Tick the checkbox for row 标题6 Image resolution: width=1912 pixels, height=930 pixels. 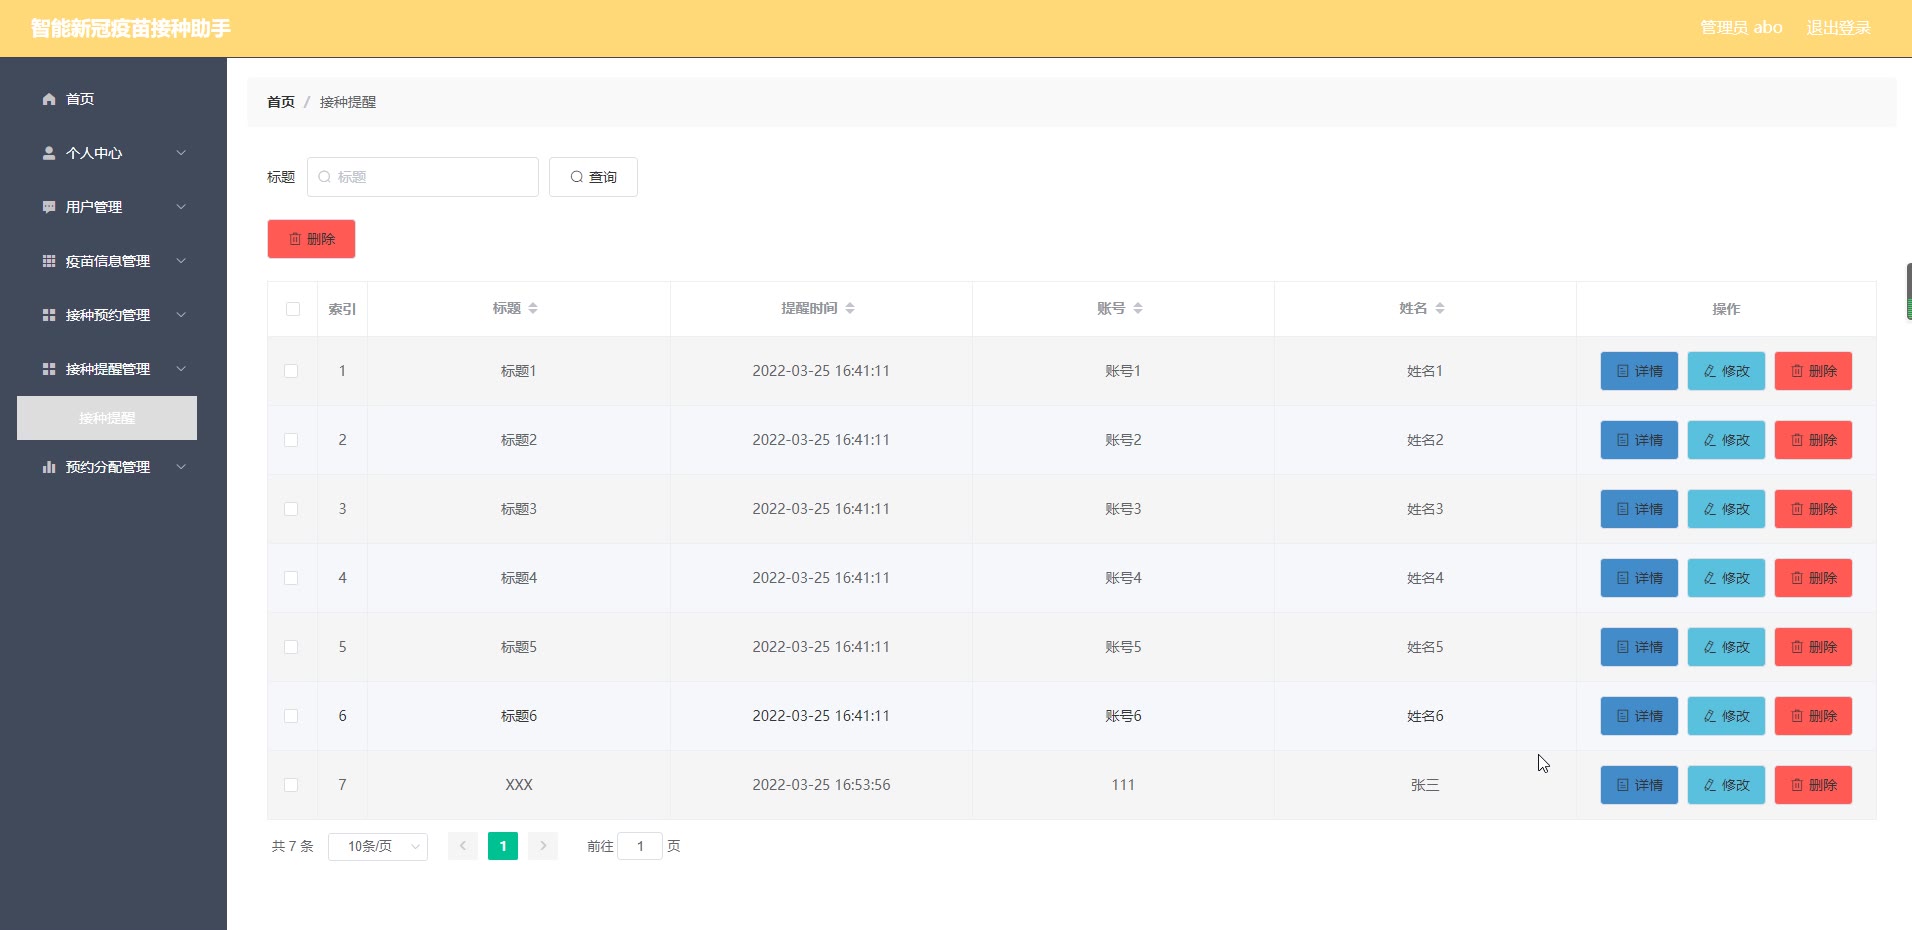291,716
